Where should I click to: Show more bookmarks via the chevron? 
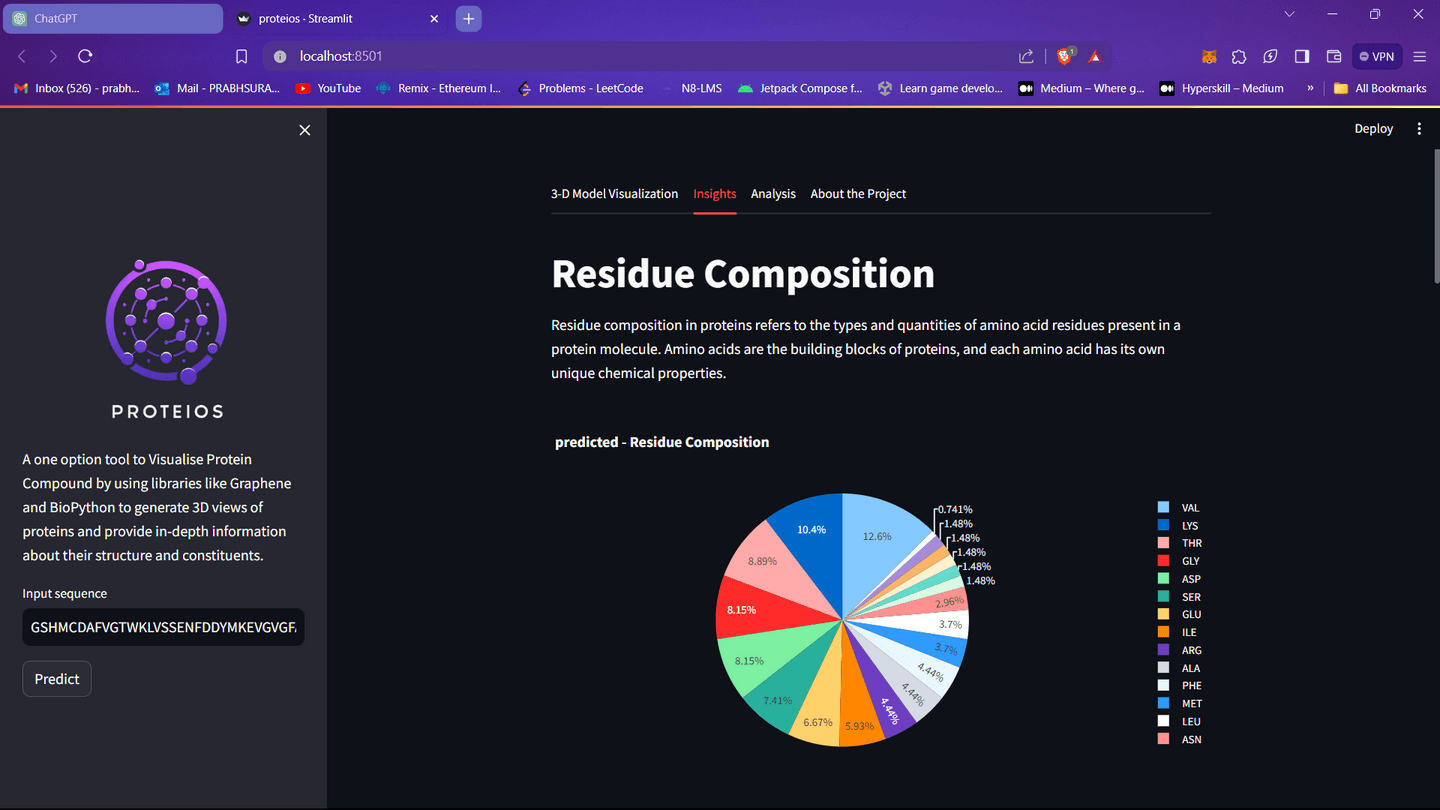[1310, 88]
